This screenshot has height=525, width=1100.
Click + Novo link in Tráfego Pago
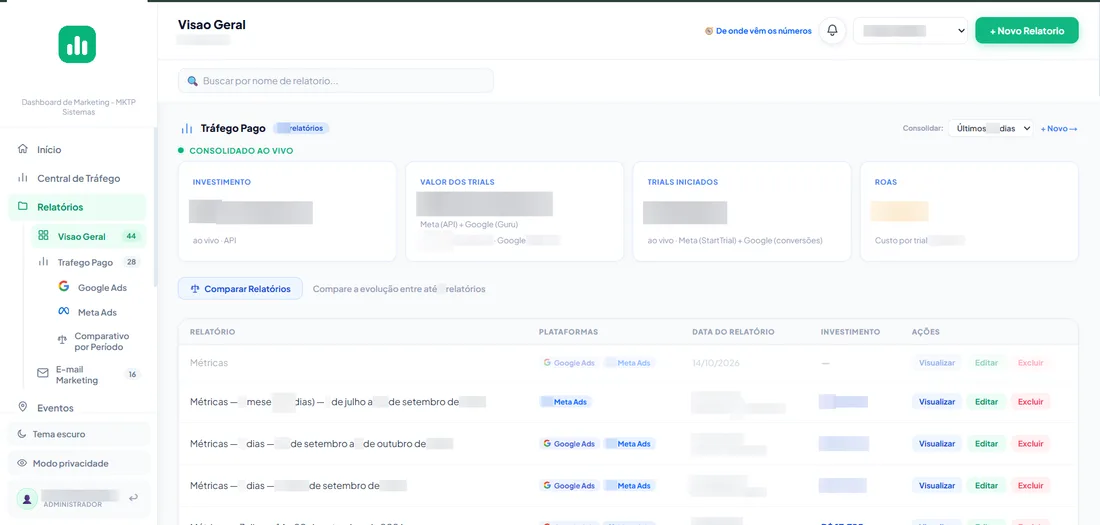[1059, 128]
